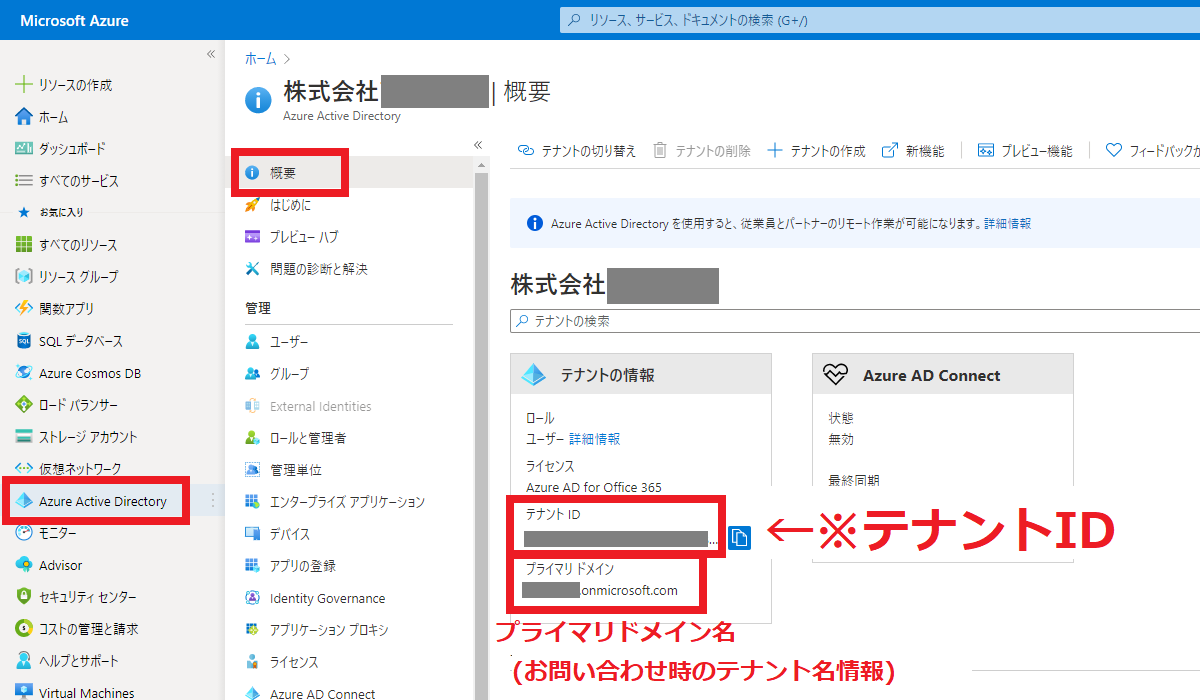Open options dots beside Azure Active Directory
Image resolution: width=1200 pixels, height=700 pixels.
tap(212, 501)
